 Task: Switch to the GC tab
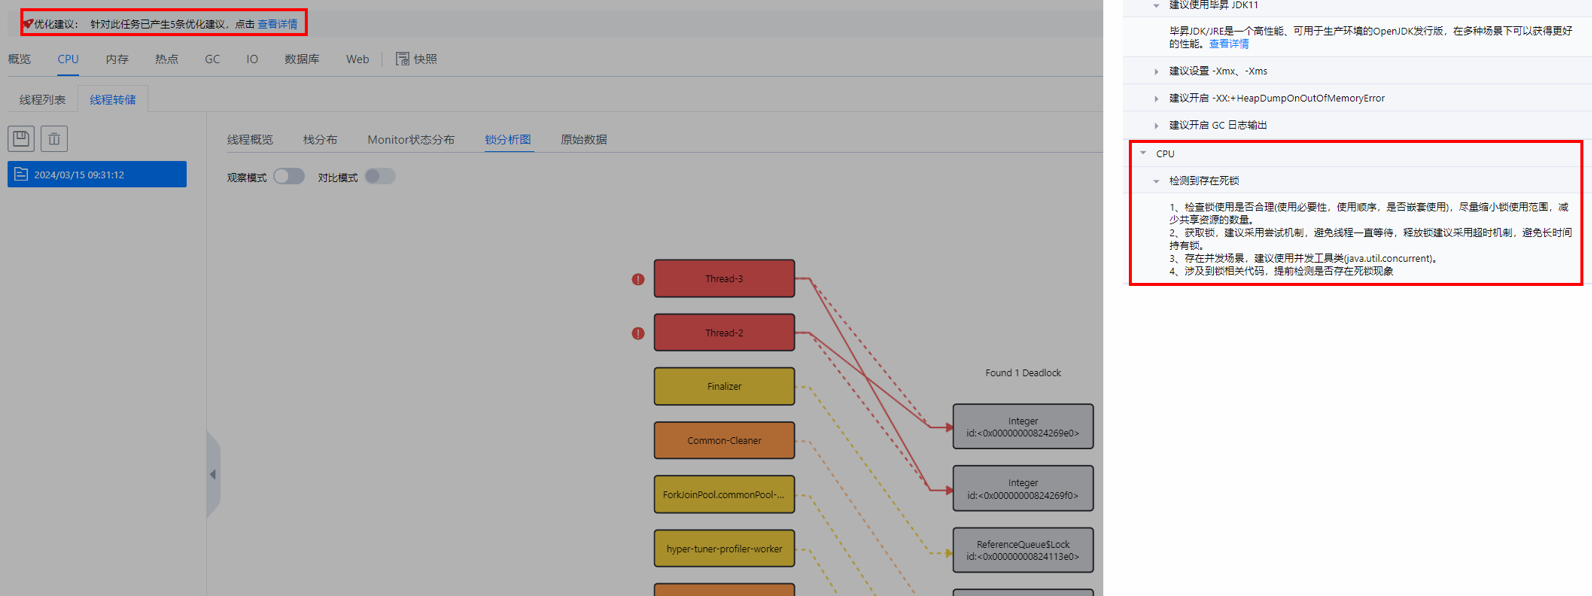click(212, 59)
